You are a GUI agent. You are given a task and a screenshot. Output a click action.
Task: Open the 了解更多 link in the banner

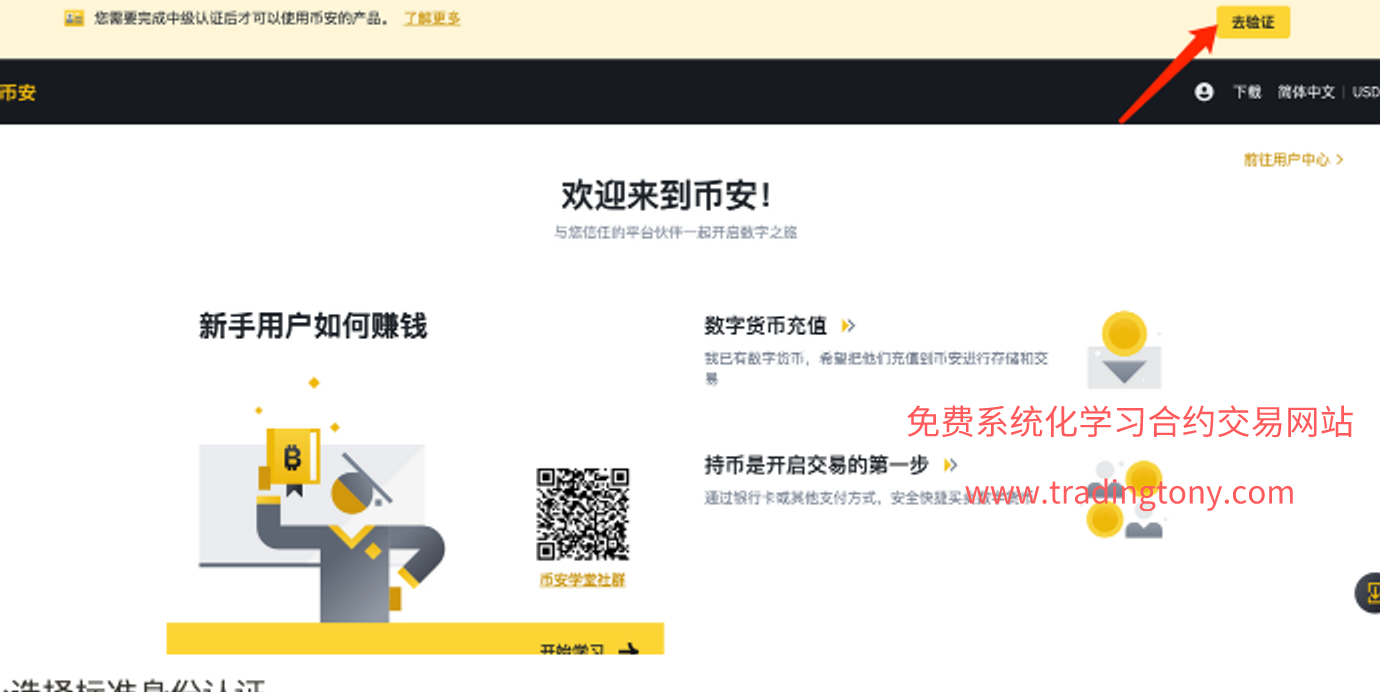432,19
